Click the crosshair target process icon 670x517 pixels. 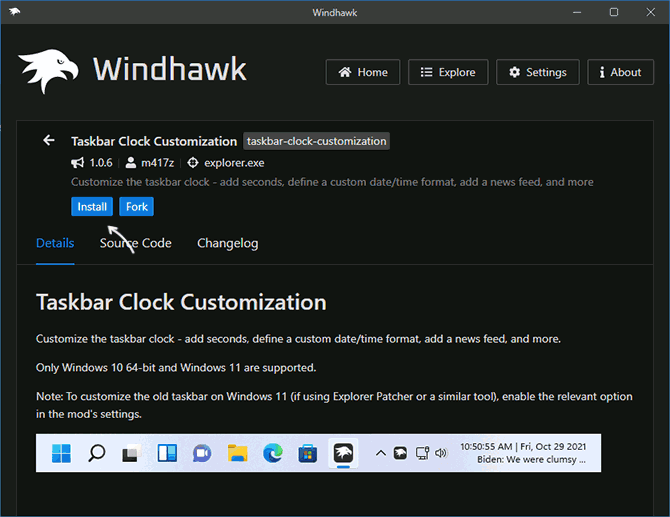193,163
